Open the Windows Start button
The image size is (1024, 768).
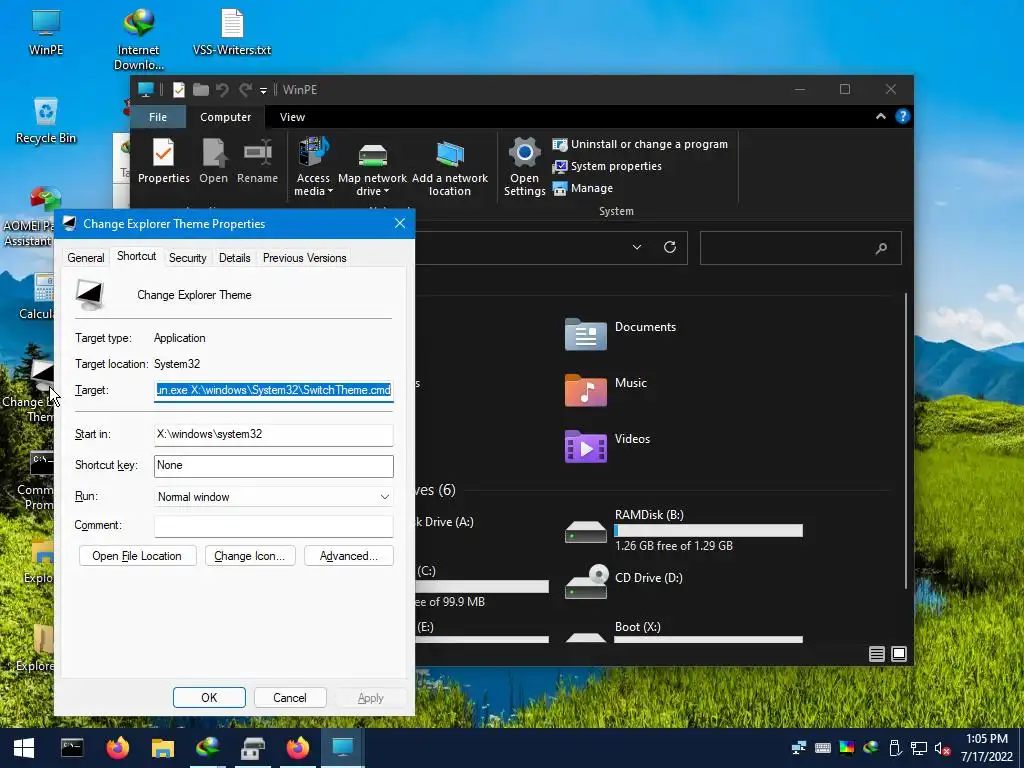tap(24, 748)
